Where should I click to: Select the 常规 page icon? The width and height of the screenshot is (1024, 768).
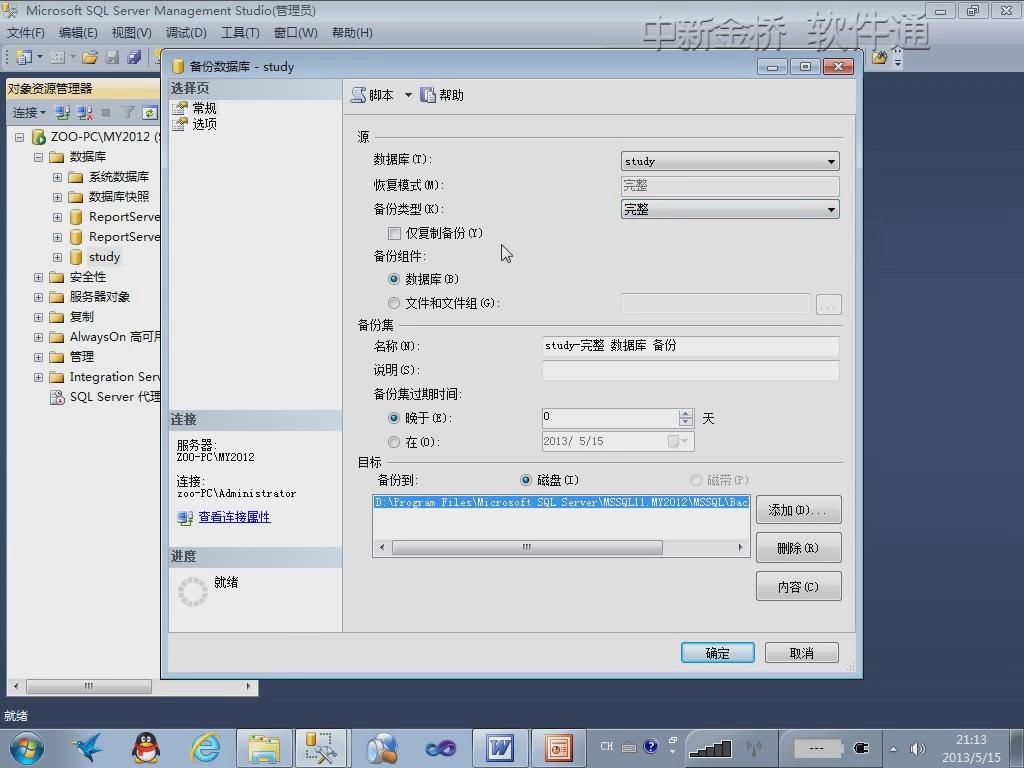pos(180,108)
